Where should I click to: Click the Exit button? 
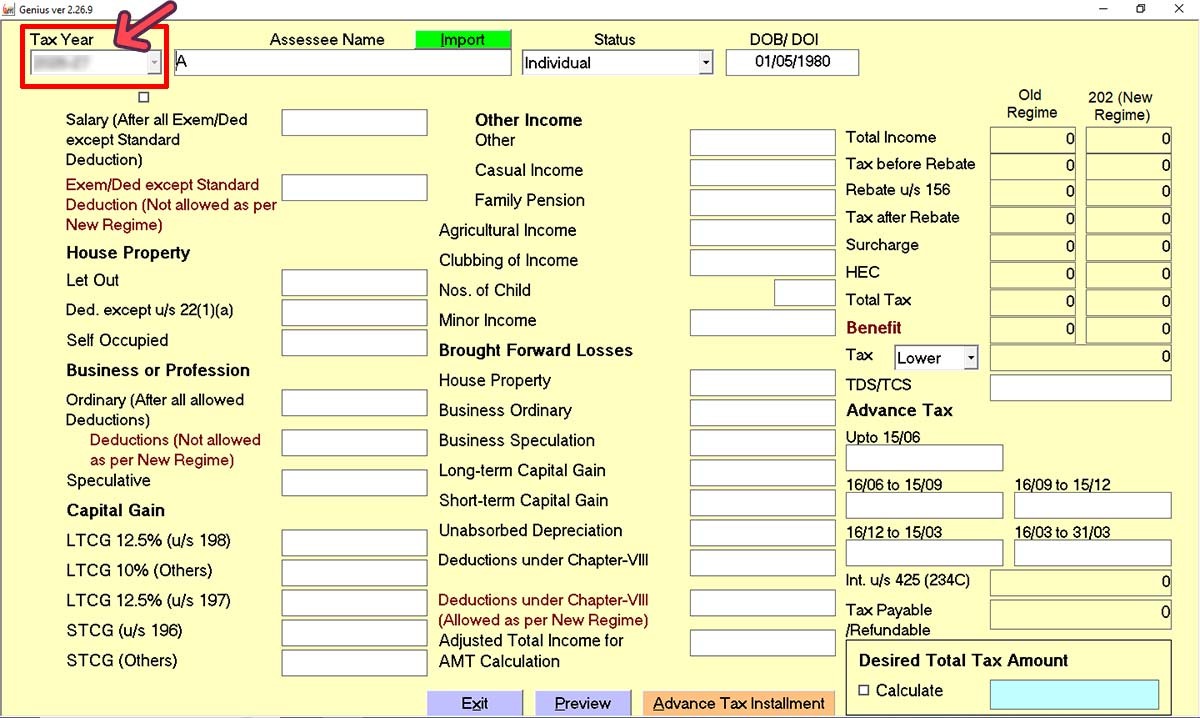(475, 703)
